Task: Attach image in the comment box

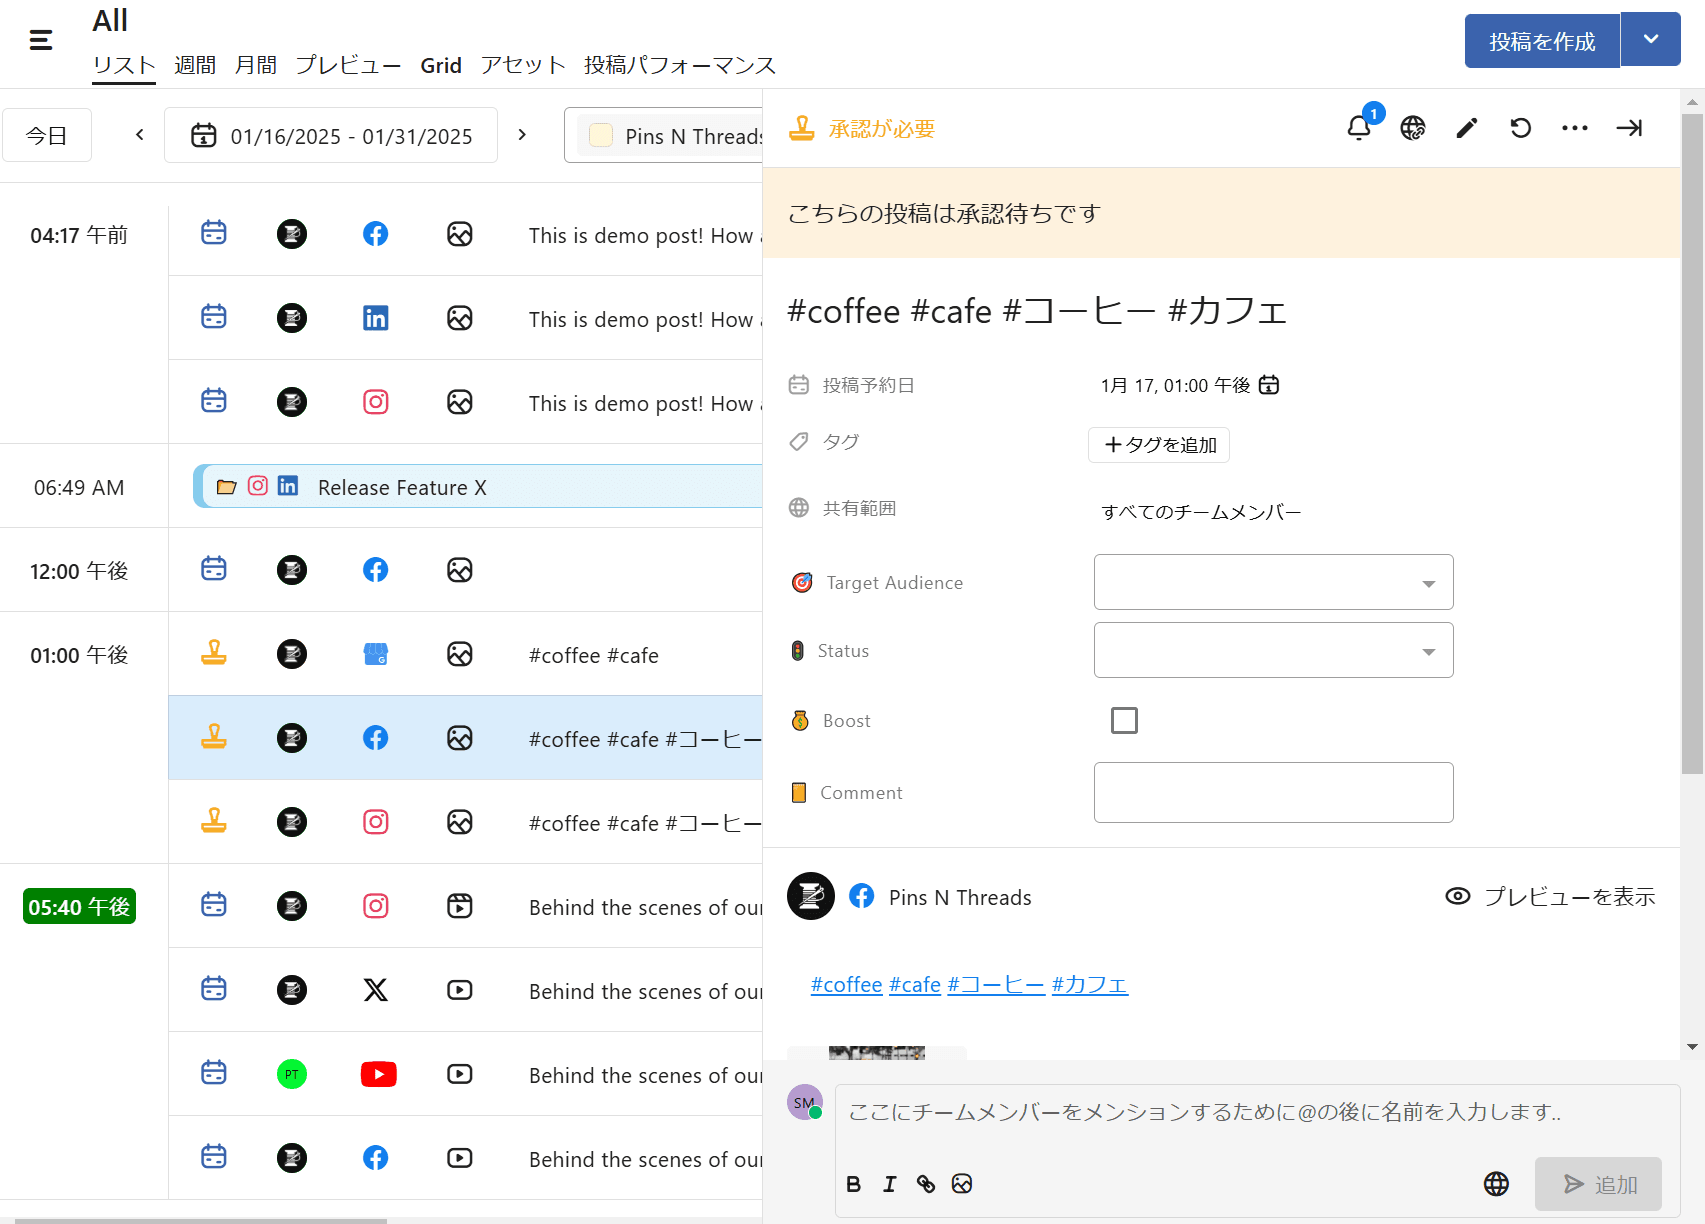Action: [962, 1184]
